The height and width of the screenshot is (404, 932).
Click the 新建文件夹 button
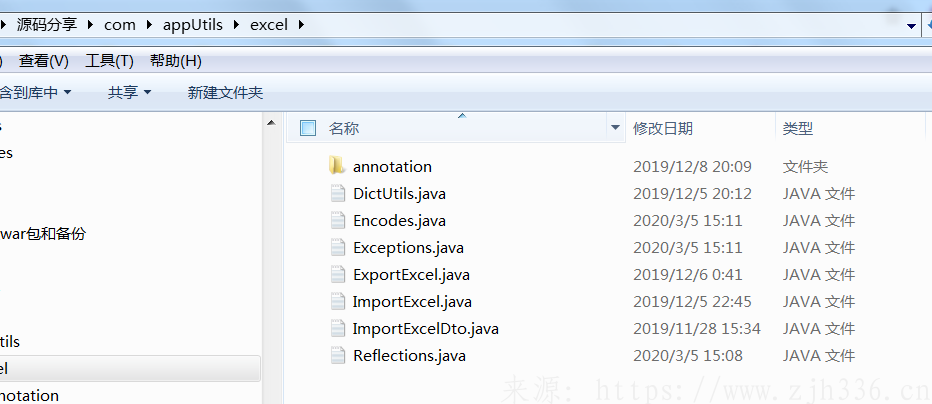tap(225, 92)
